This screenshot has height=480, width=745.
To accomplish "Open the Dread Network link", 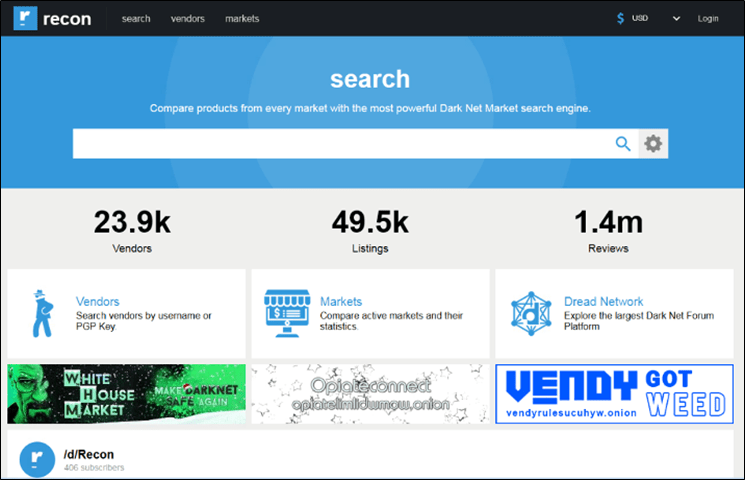I will [x=603, y=301].
